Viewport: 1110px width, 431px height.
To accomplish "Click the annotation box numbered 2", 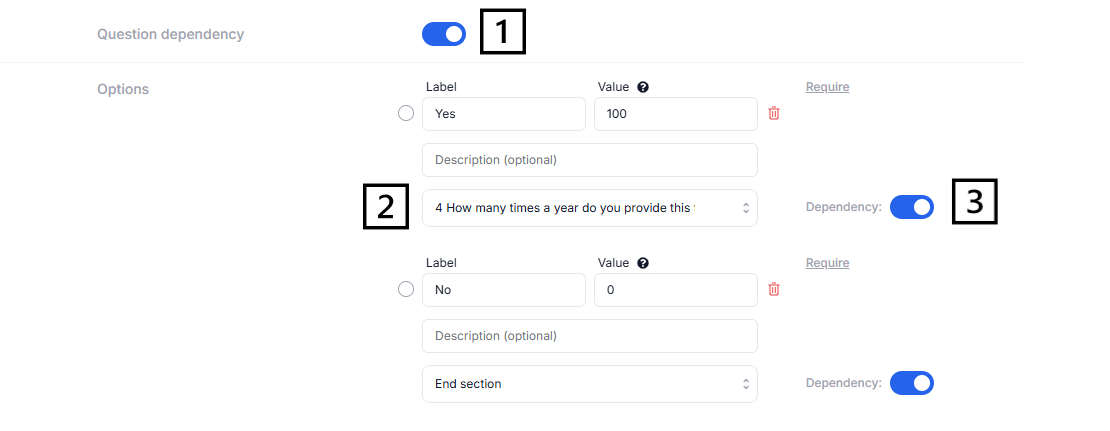I will coord(385,206).
